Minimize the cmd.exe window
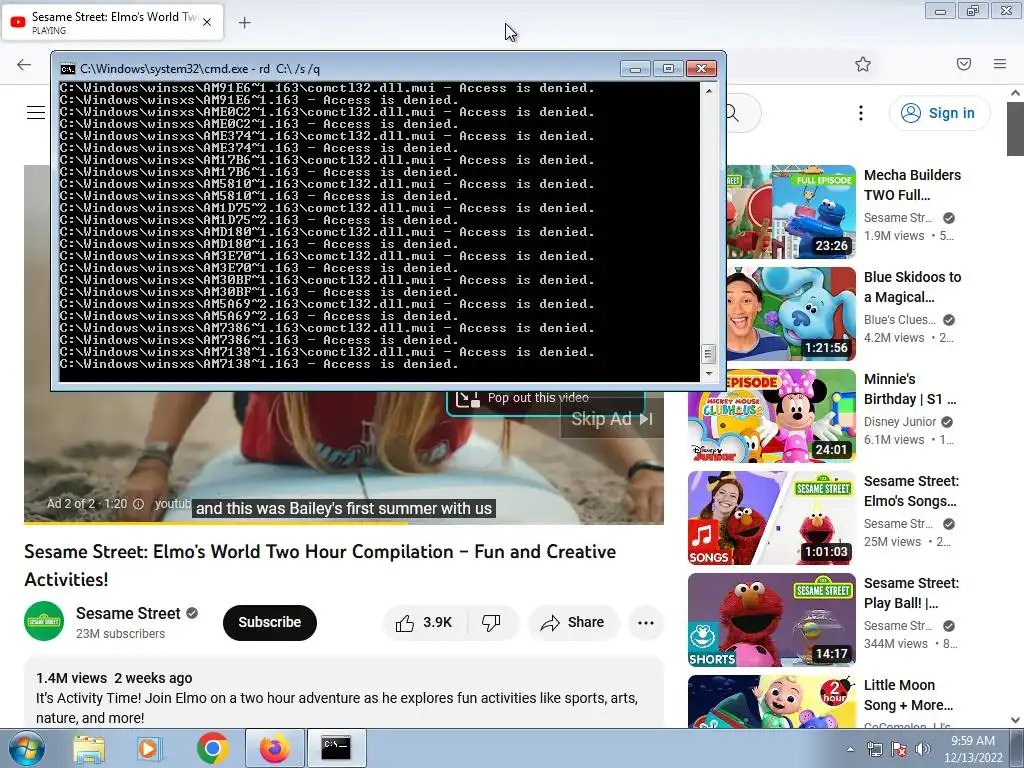This screenshot has width=1024, height=768. pyautogui.click(x=635, y=69)
